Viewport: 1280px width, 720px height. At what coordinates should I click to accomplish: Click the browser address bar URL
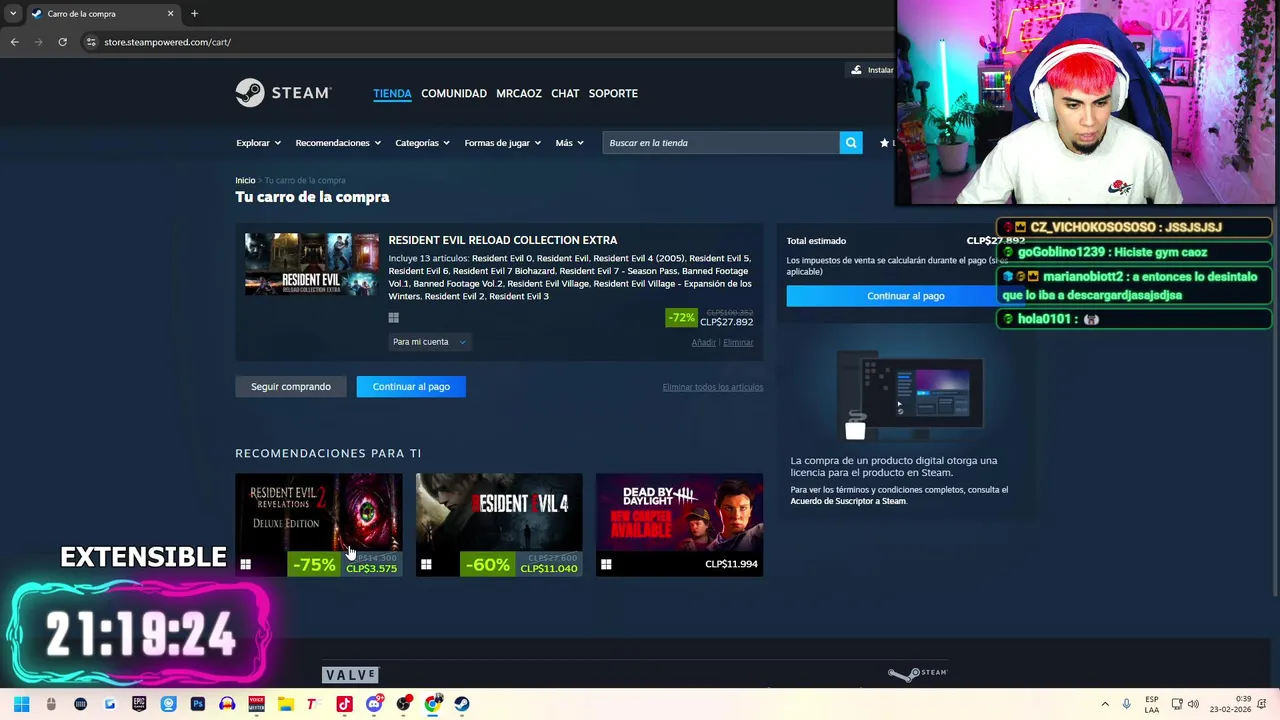tap(167, 42)
